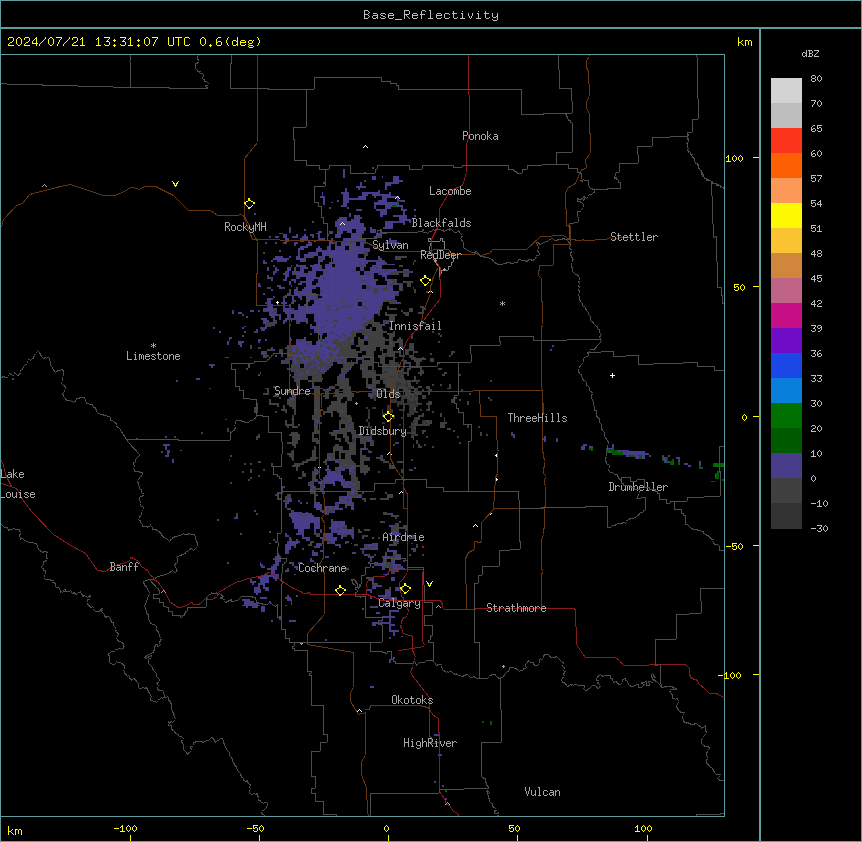Click the Stettler city label

[634, 237]
